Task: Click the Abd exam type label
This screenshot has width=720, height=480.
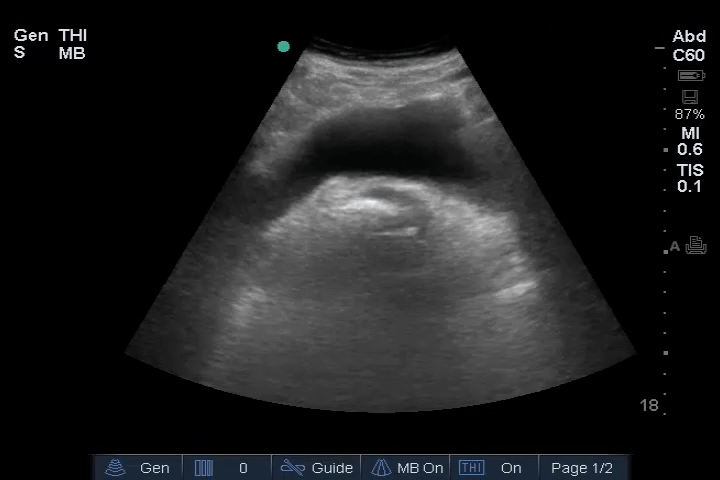Action: [x=689, y=37]
